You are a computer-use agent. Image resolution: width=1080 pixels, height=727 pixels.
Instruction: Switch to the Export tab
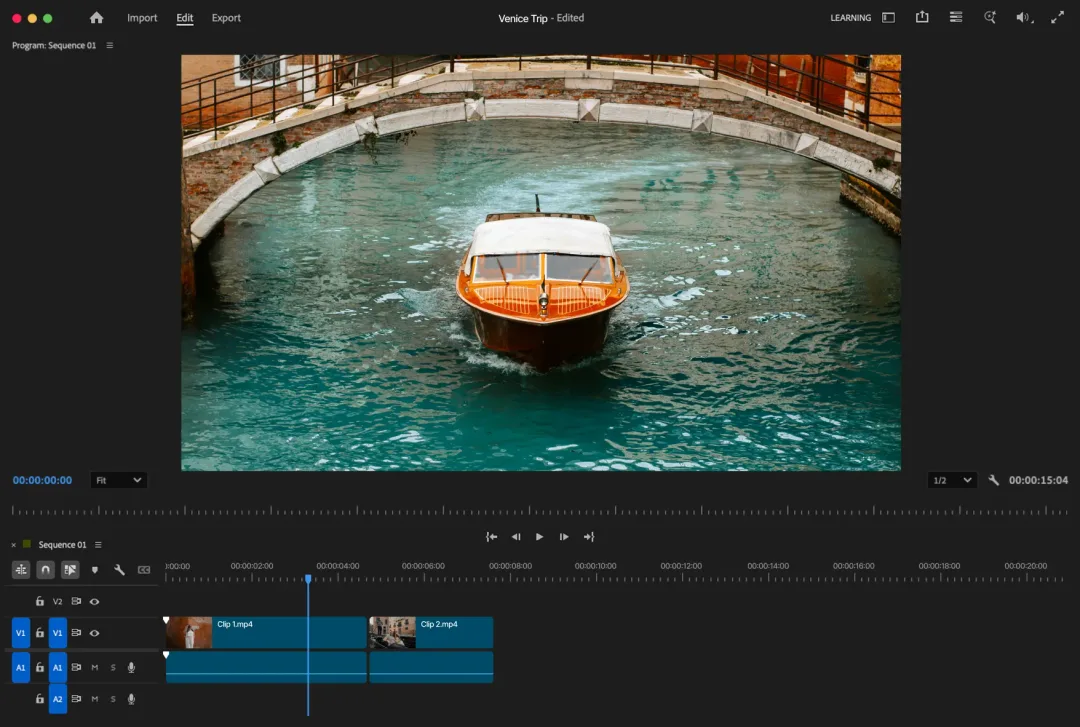click(x=226, y=18)
